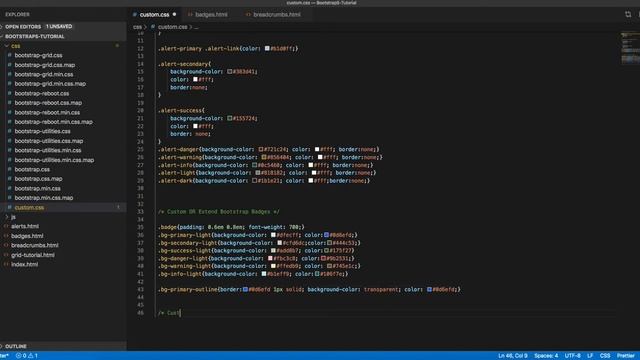Change indentation via Spaces: 4
Image resolution: width=640 pixels, height=360 pixels.
tap(546, 356)
